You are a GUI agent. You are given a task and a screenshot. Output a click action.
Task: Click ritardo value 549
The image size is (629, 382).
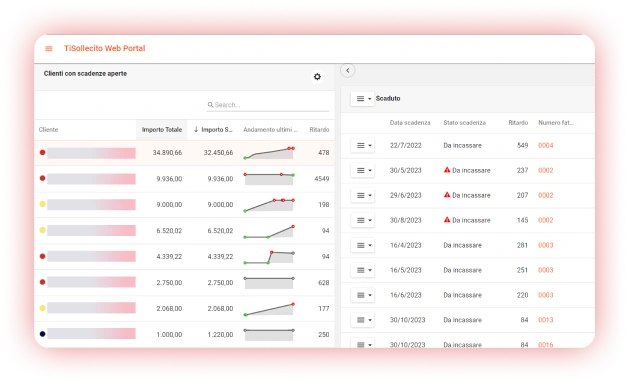point(522,145)
